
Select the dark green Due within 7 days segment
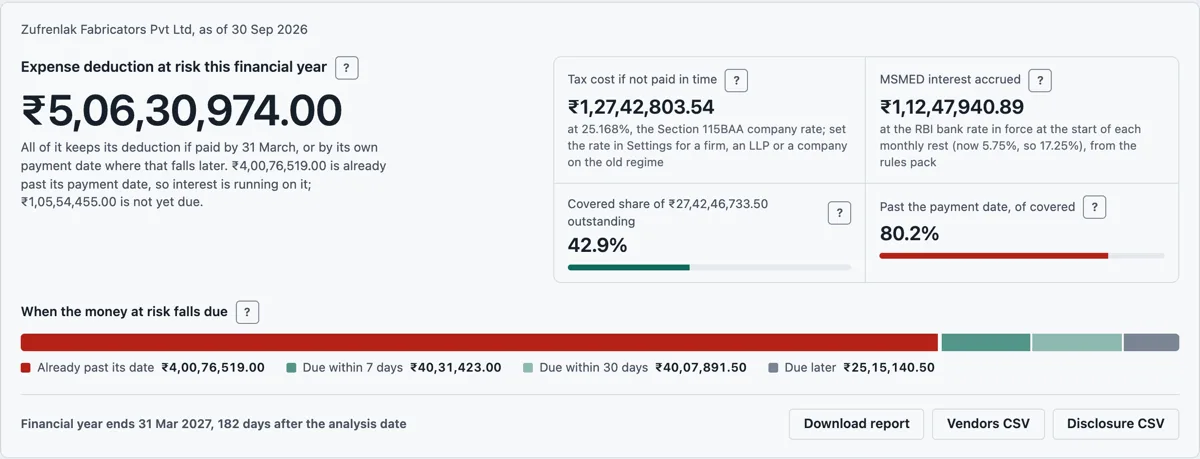click(985, 342)
